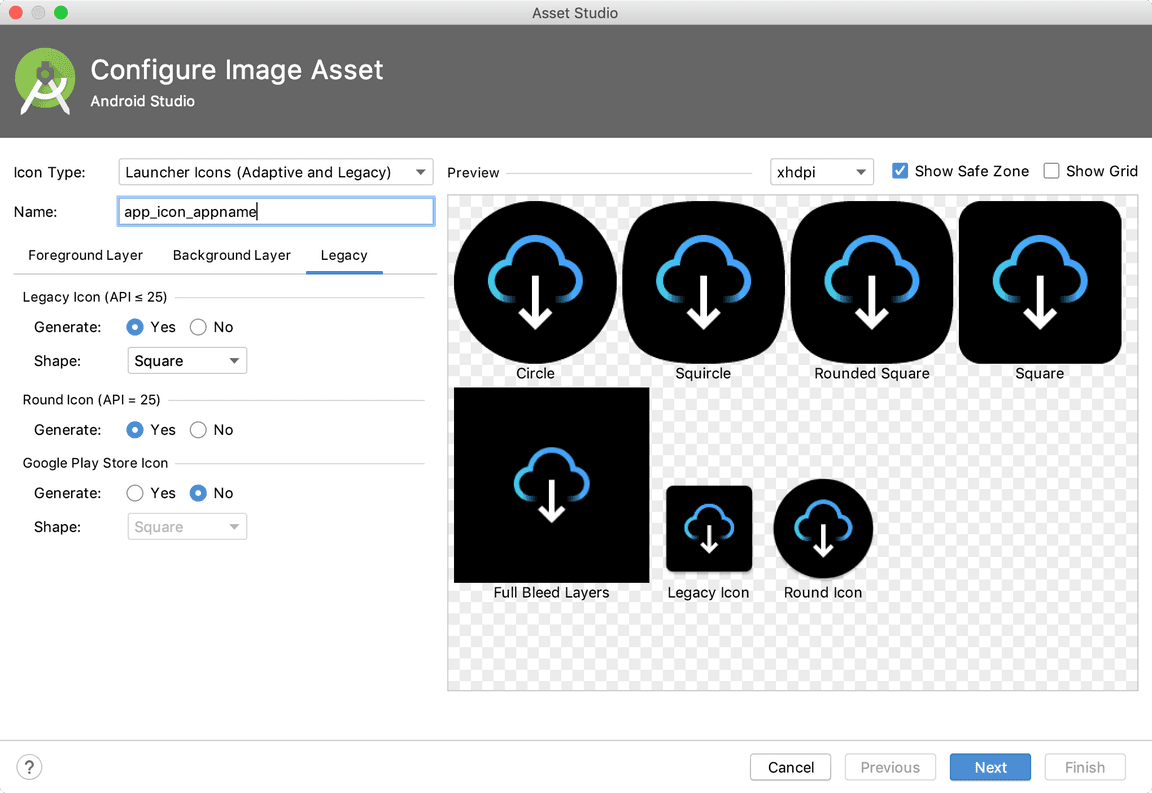The width and height of the screenshot is (1152, 793).
Task: Click the Name input field
Action: pyautogui.click(x=276, y=211)
